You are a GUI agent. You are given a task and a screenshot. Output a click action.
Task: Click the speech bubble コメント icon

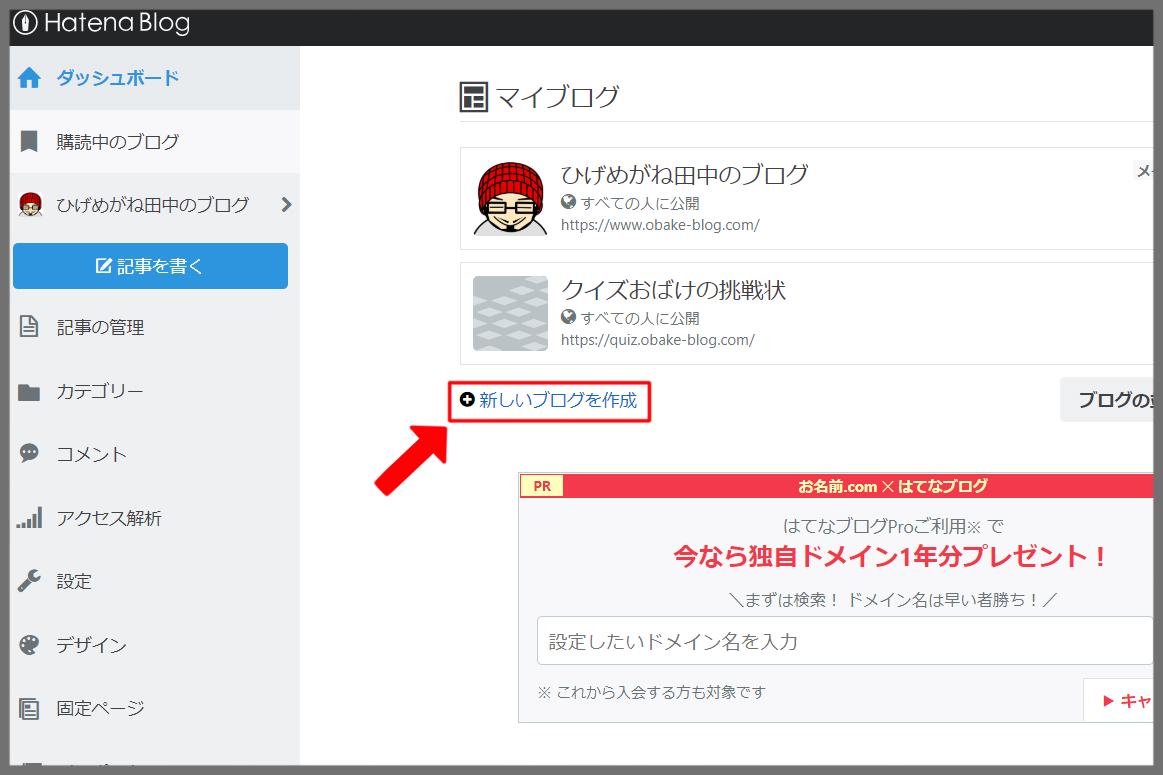coord(29,453)
